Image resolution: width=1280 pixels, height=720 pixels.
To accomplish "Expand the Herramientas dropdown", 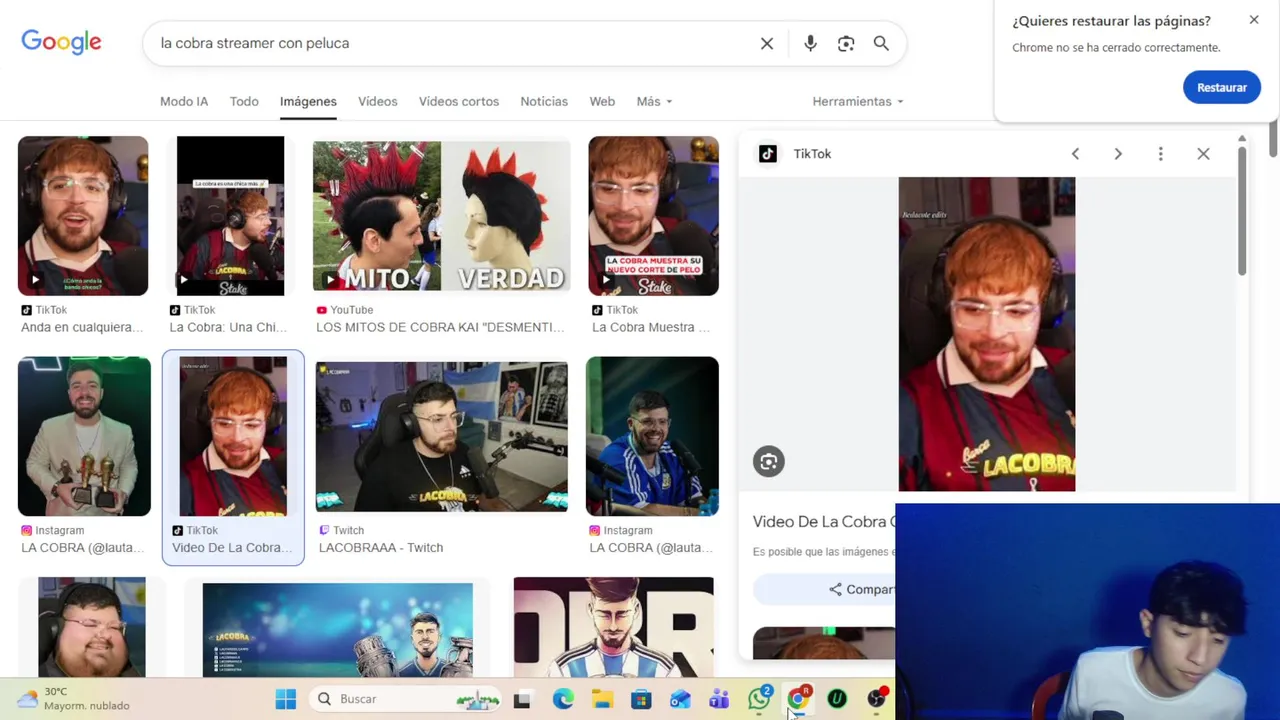I will click(x=858, y=101).
